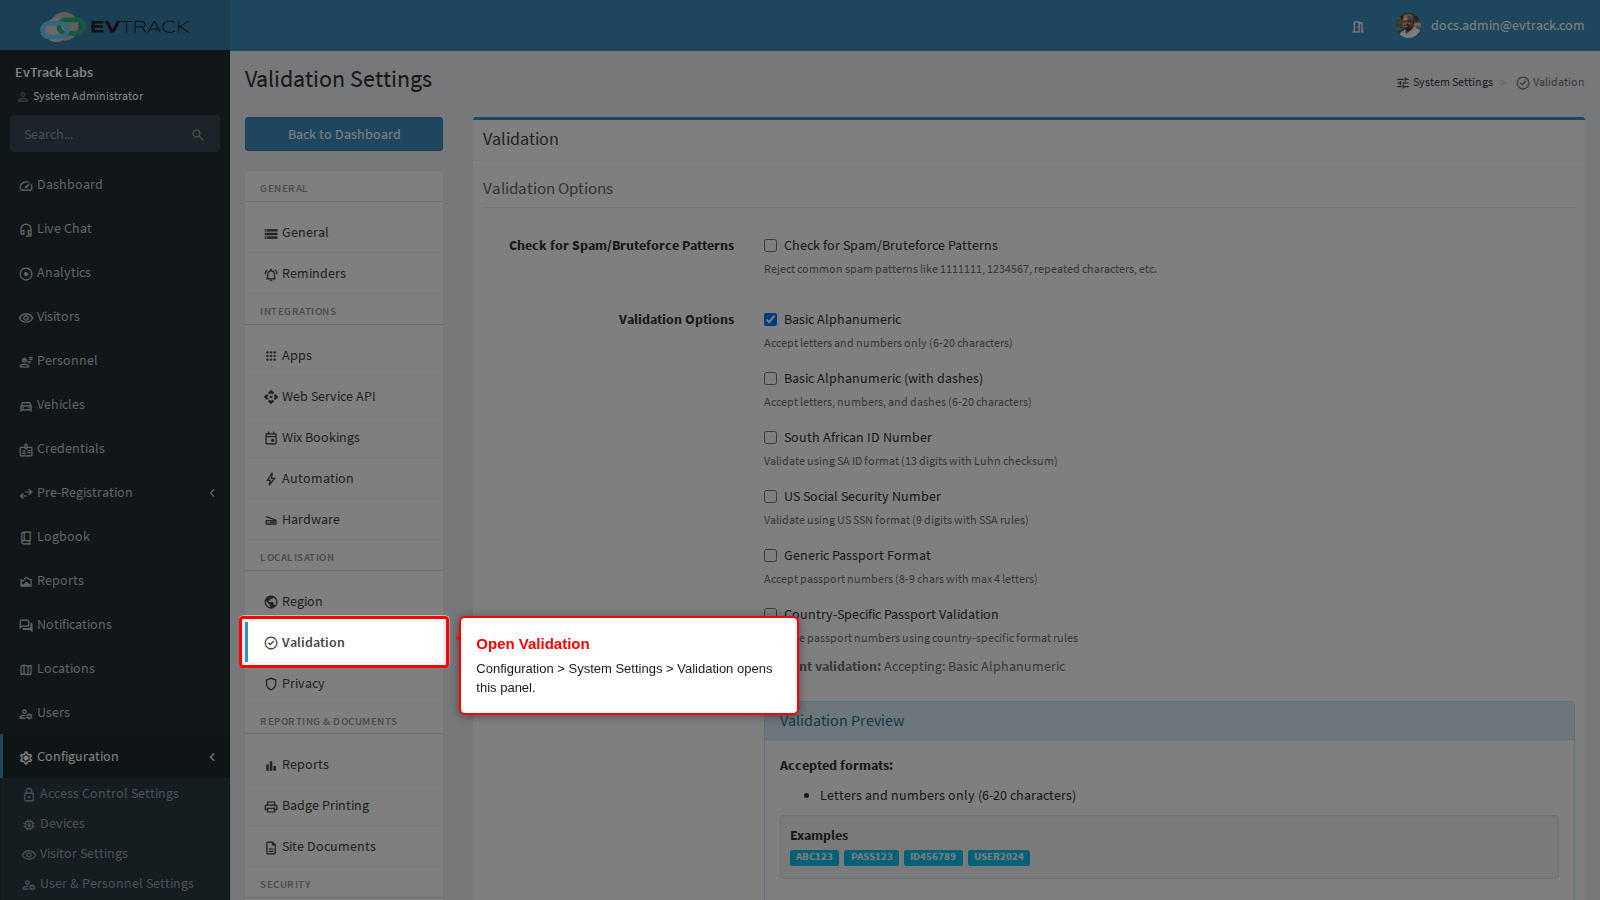Click the Notifications sidebar icon
This screenshot has width=1600, height=900.
(x=26, y=626)
